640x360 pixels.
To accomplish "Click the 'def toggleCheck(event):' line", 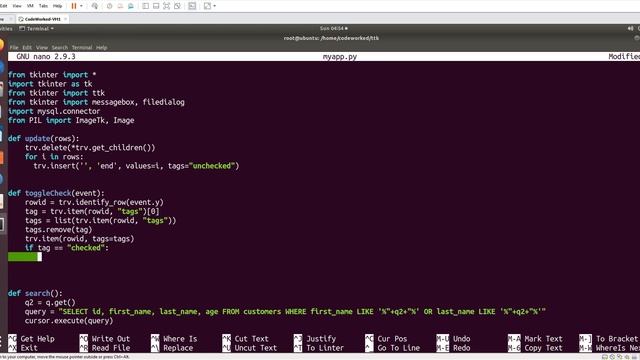I will point(56,193).
